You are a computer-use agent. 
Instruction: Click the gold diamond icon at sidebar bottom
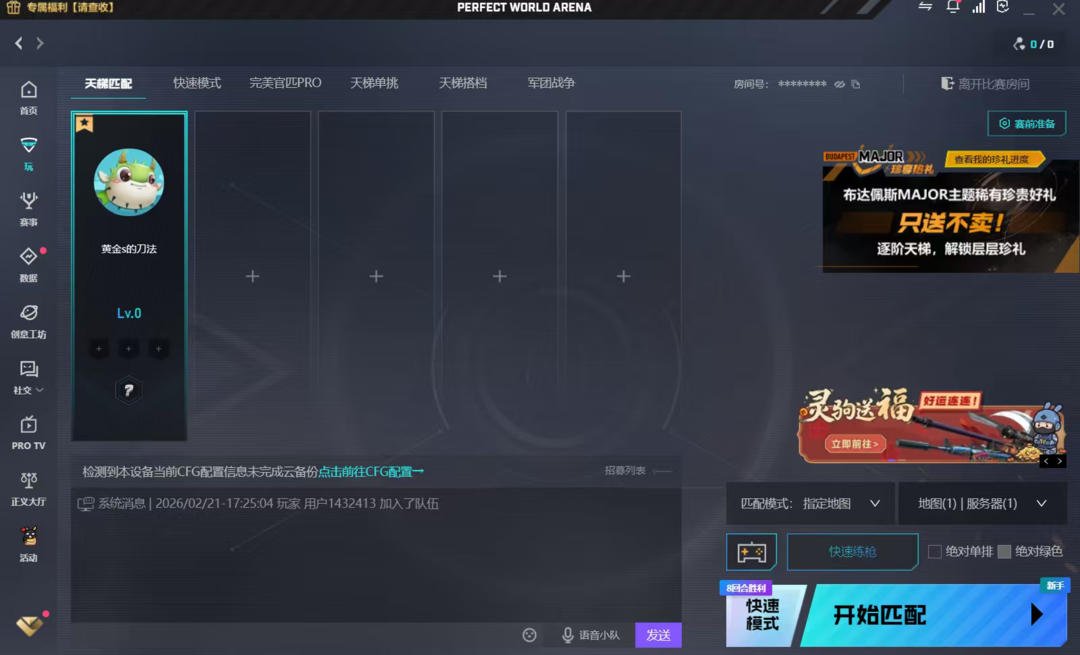29,625
